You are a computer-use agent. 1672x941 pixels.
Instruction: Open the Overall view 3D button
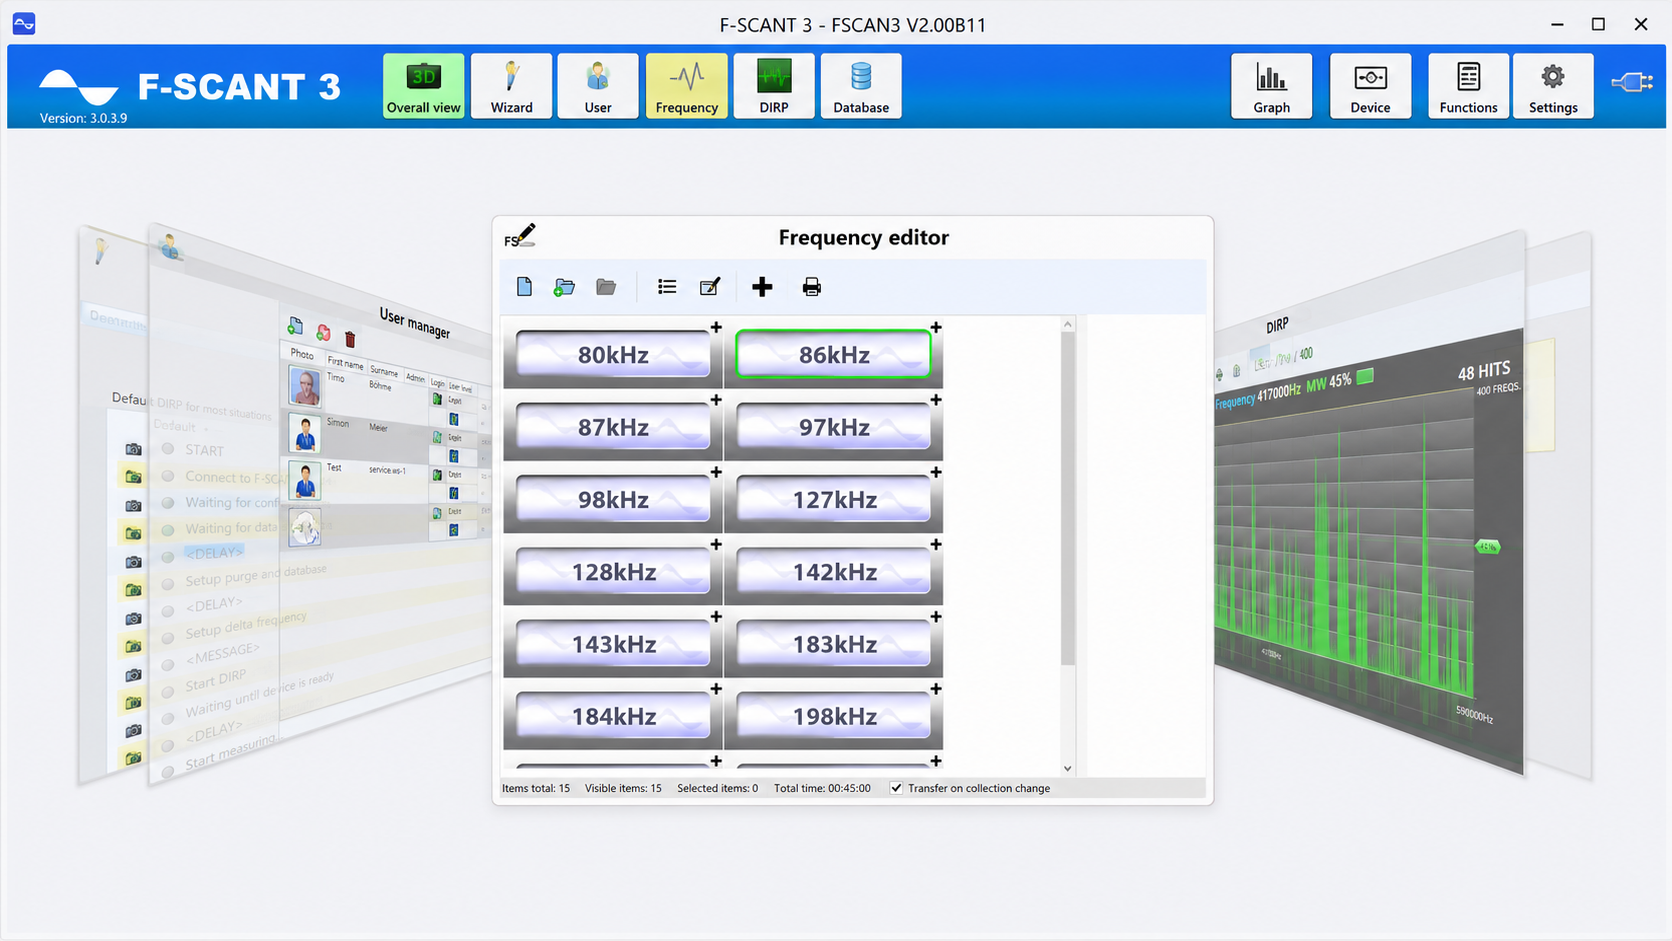click(x=423, y=86)
